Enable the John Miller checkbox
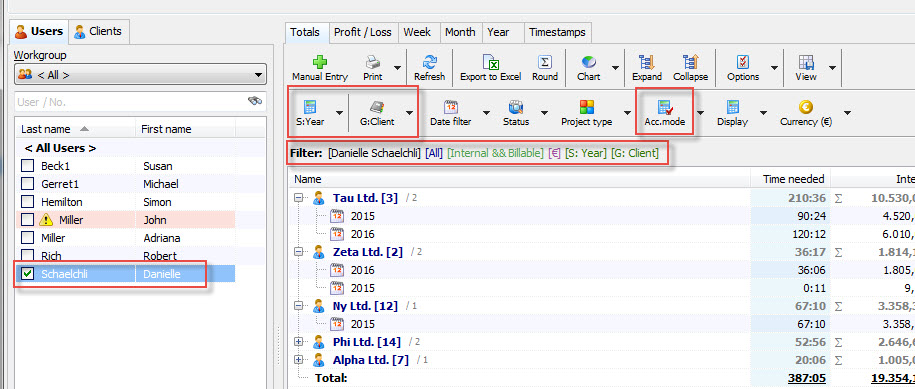The width and height of the screenshot is (915, 389). tap(27, 220)
